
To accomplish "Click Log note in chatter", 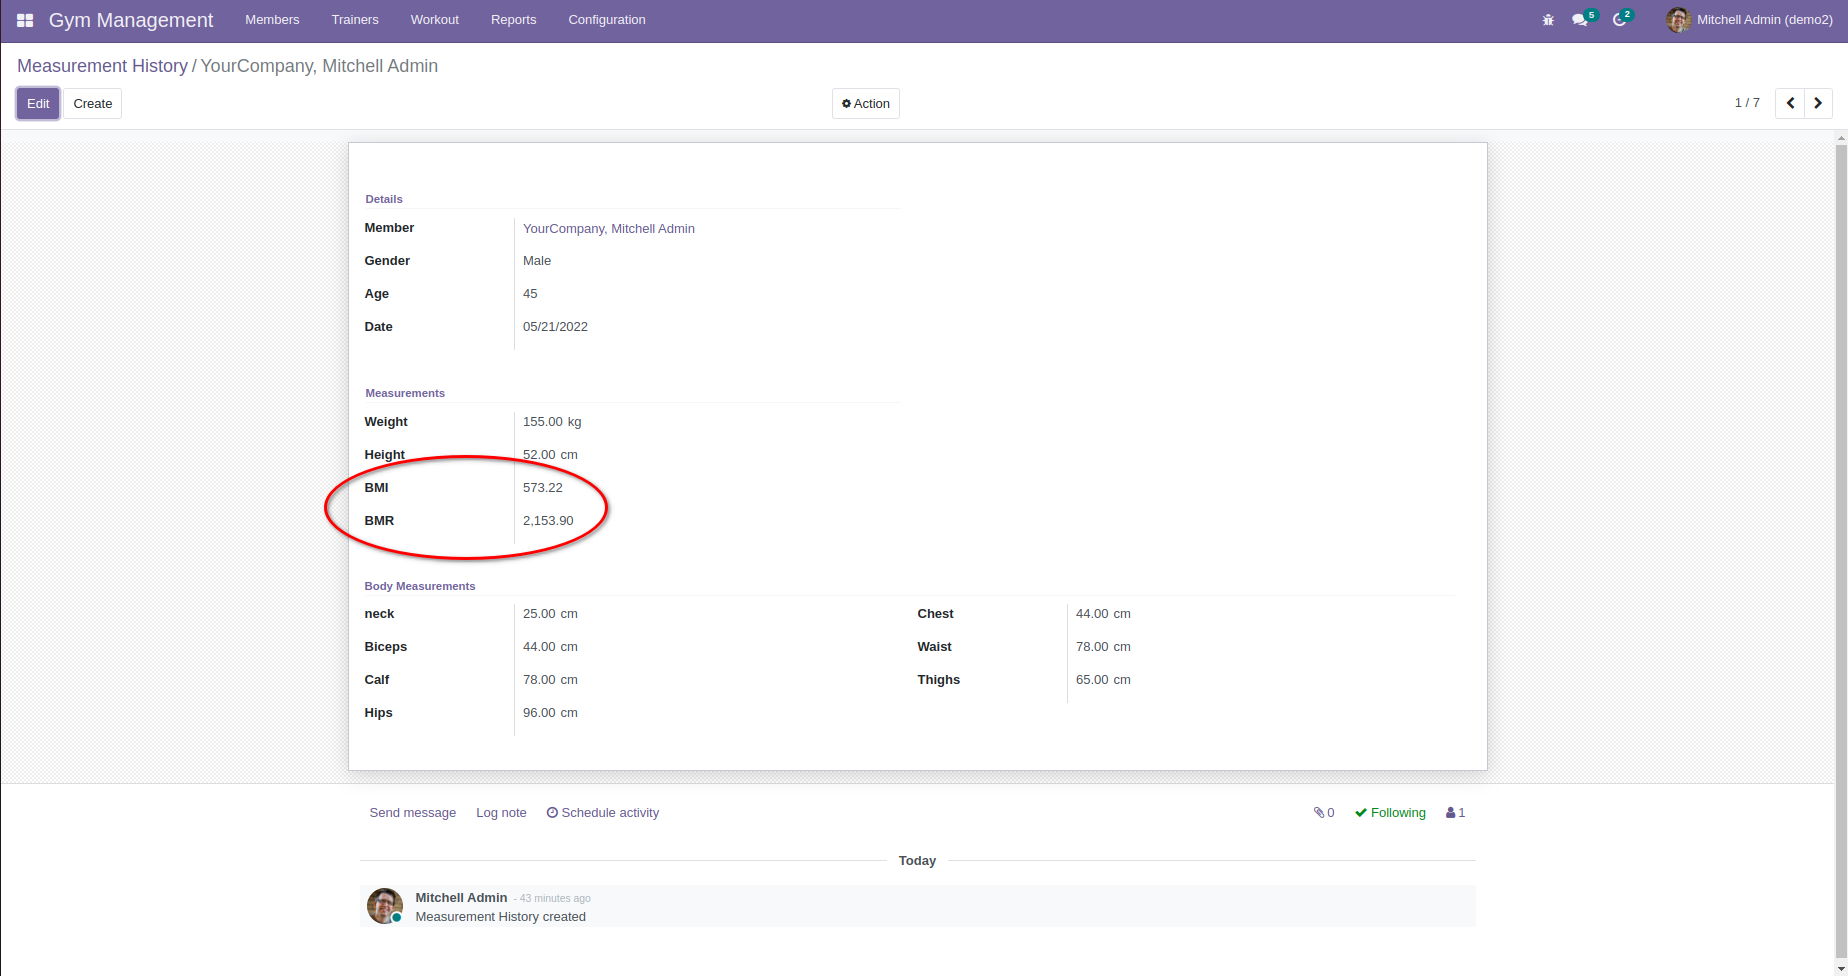I will click(x=501, y=813).
